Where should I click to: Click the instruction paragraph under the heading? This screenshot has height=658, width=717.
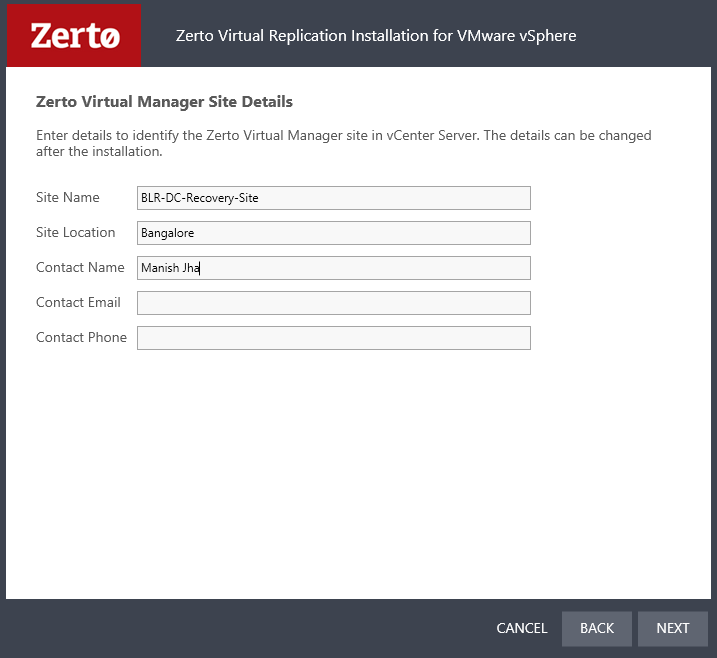pyautogui.click(x=343, y=144)
